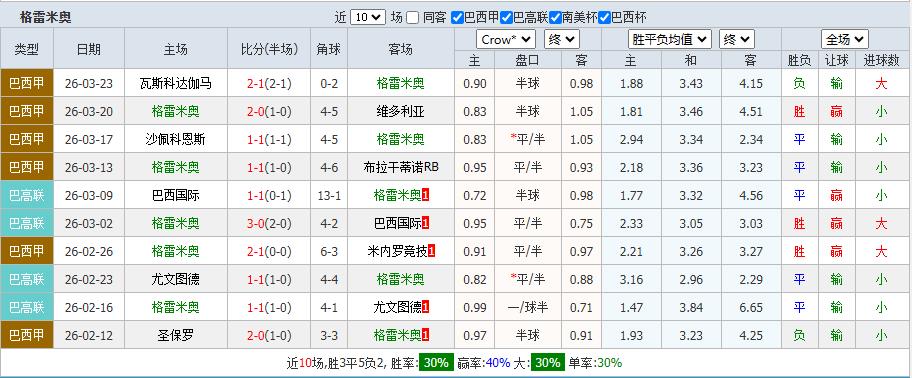Click the 布拉干蒂诺RB away team link
912x378 pixels.
click(401, 167)
